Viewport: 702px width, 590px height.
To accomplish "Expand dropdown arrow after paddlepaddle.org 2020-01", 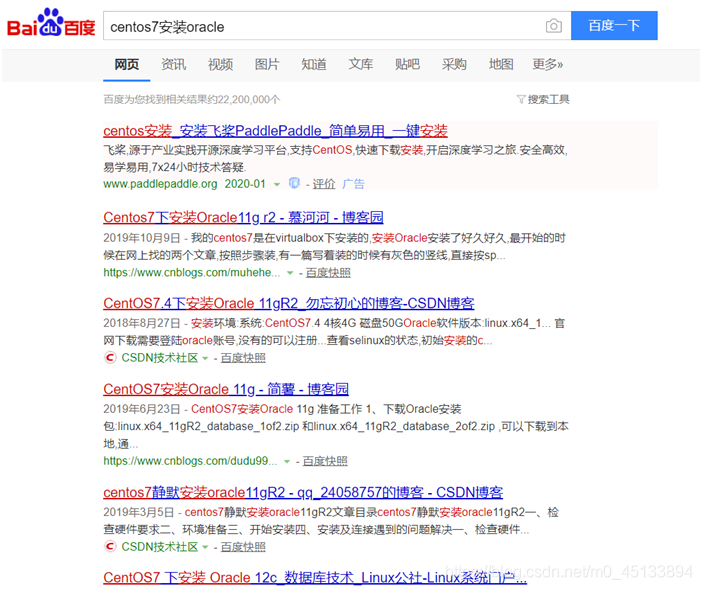I will point(277,184).
